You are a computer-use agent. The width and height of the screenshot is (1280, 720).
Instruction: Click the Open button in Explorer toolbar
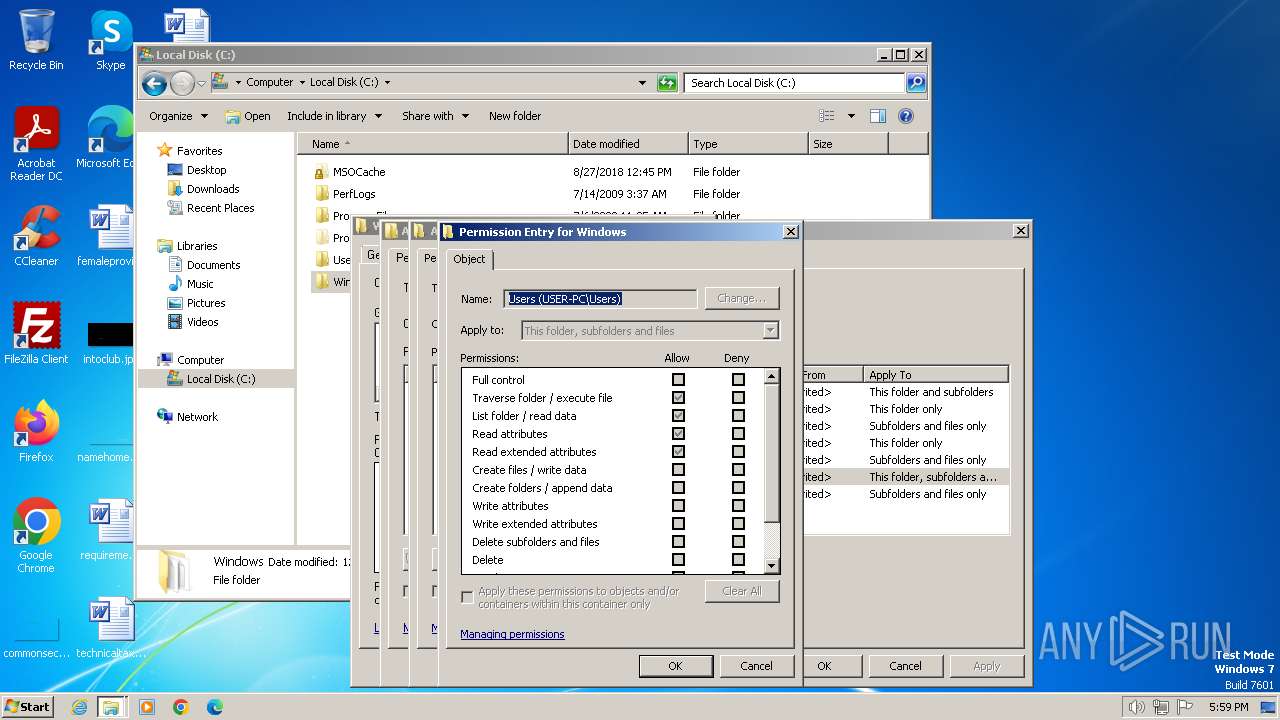click(x=248, y=116)
